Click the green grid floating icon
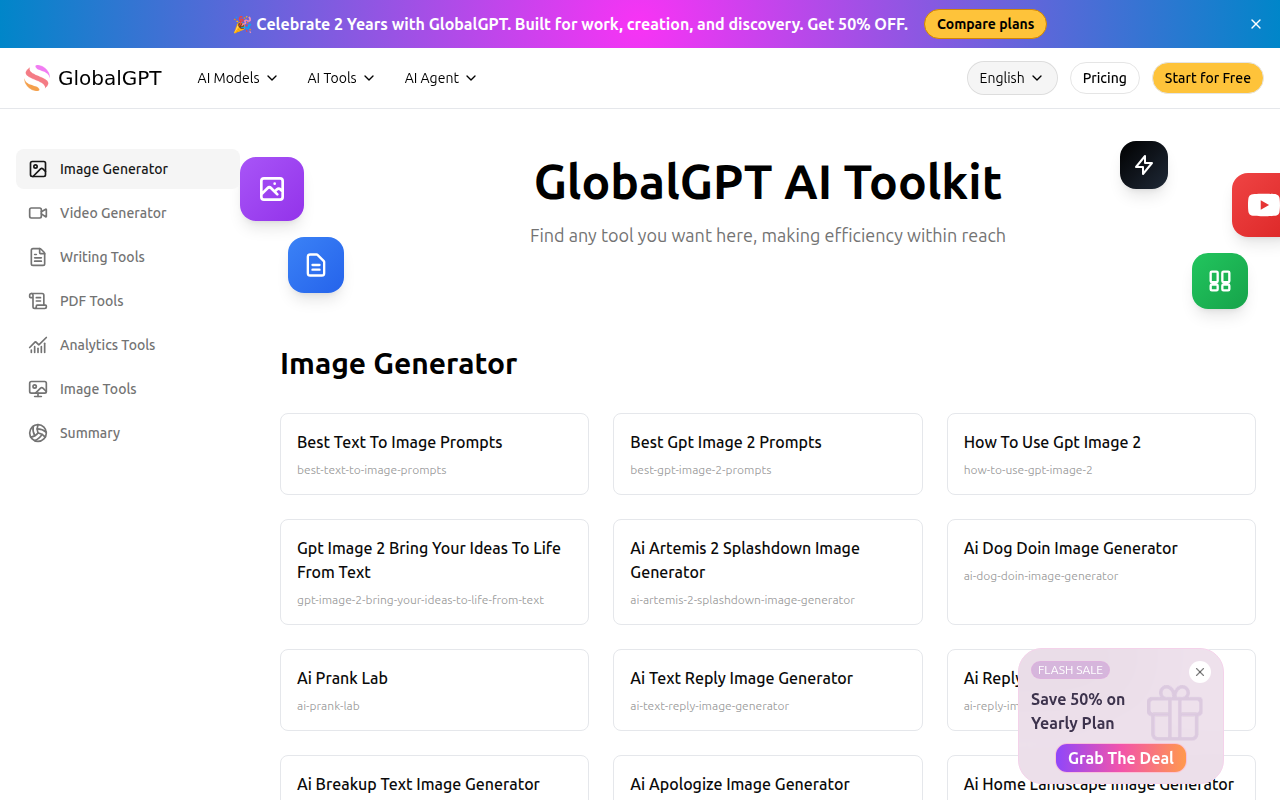Viewport: 1280px width, 800px height. coord(1220,281)
